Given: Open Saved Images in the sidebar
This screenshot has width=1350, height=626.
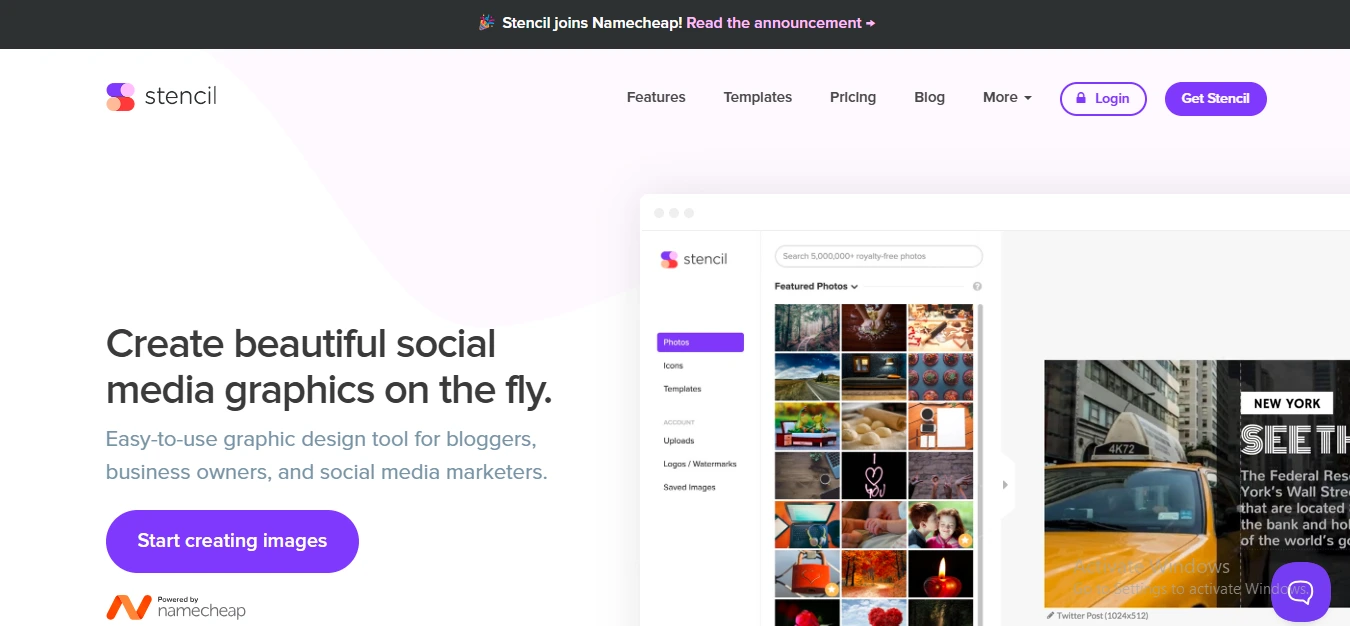Looking at the screenshot, I should pos(689,488).
